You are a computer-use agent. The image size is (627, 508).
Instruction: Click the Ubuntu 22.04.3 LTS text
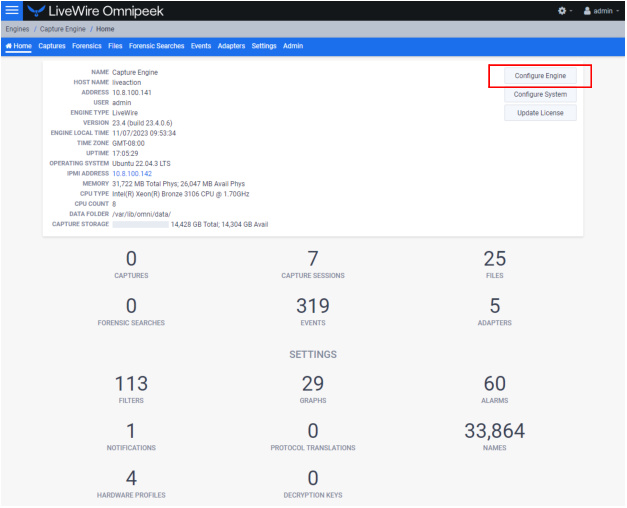141,164
